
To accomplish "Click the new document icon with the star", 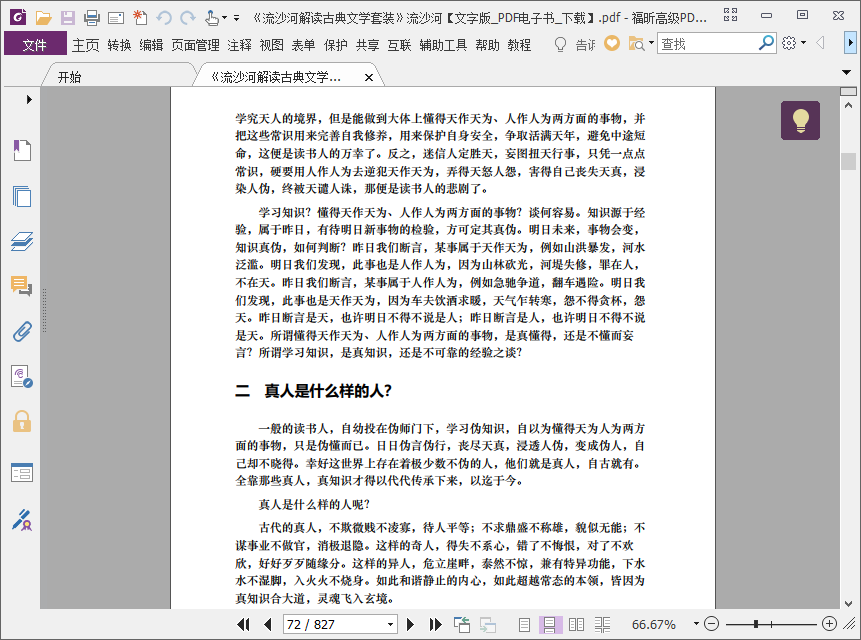I will tap(140, 18).
